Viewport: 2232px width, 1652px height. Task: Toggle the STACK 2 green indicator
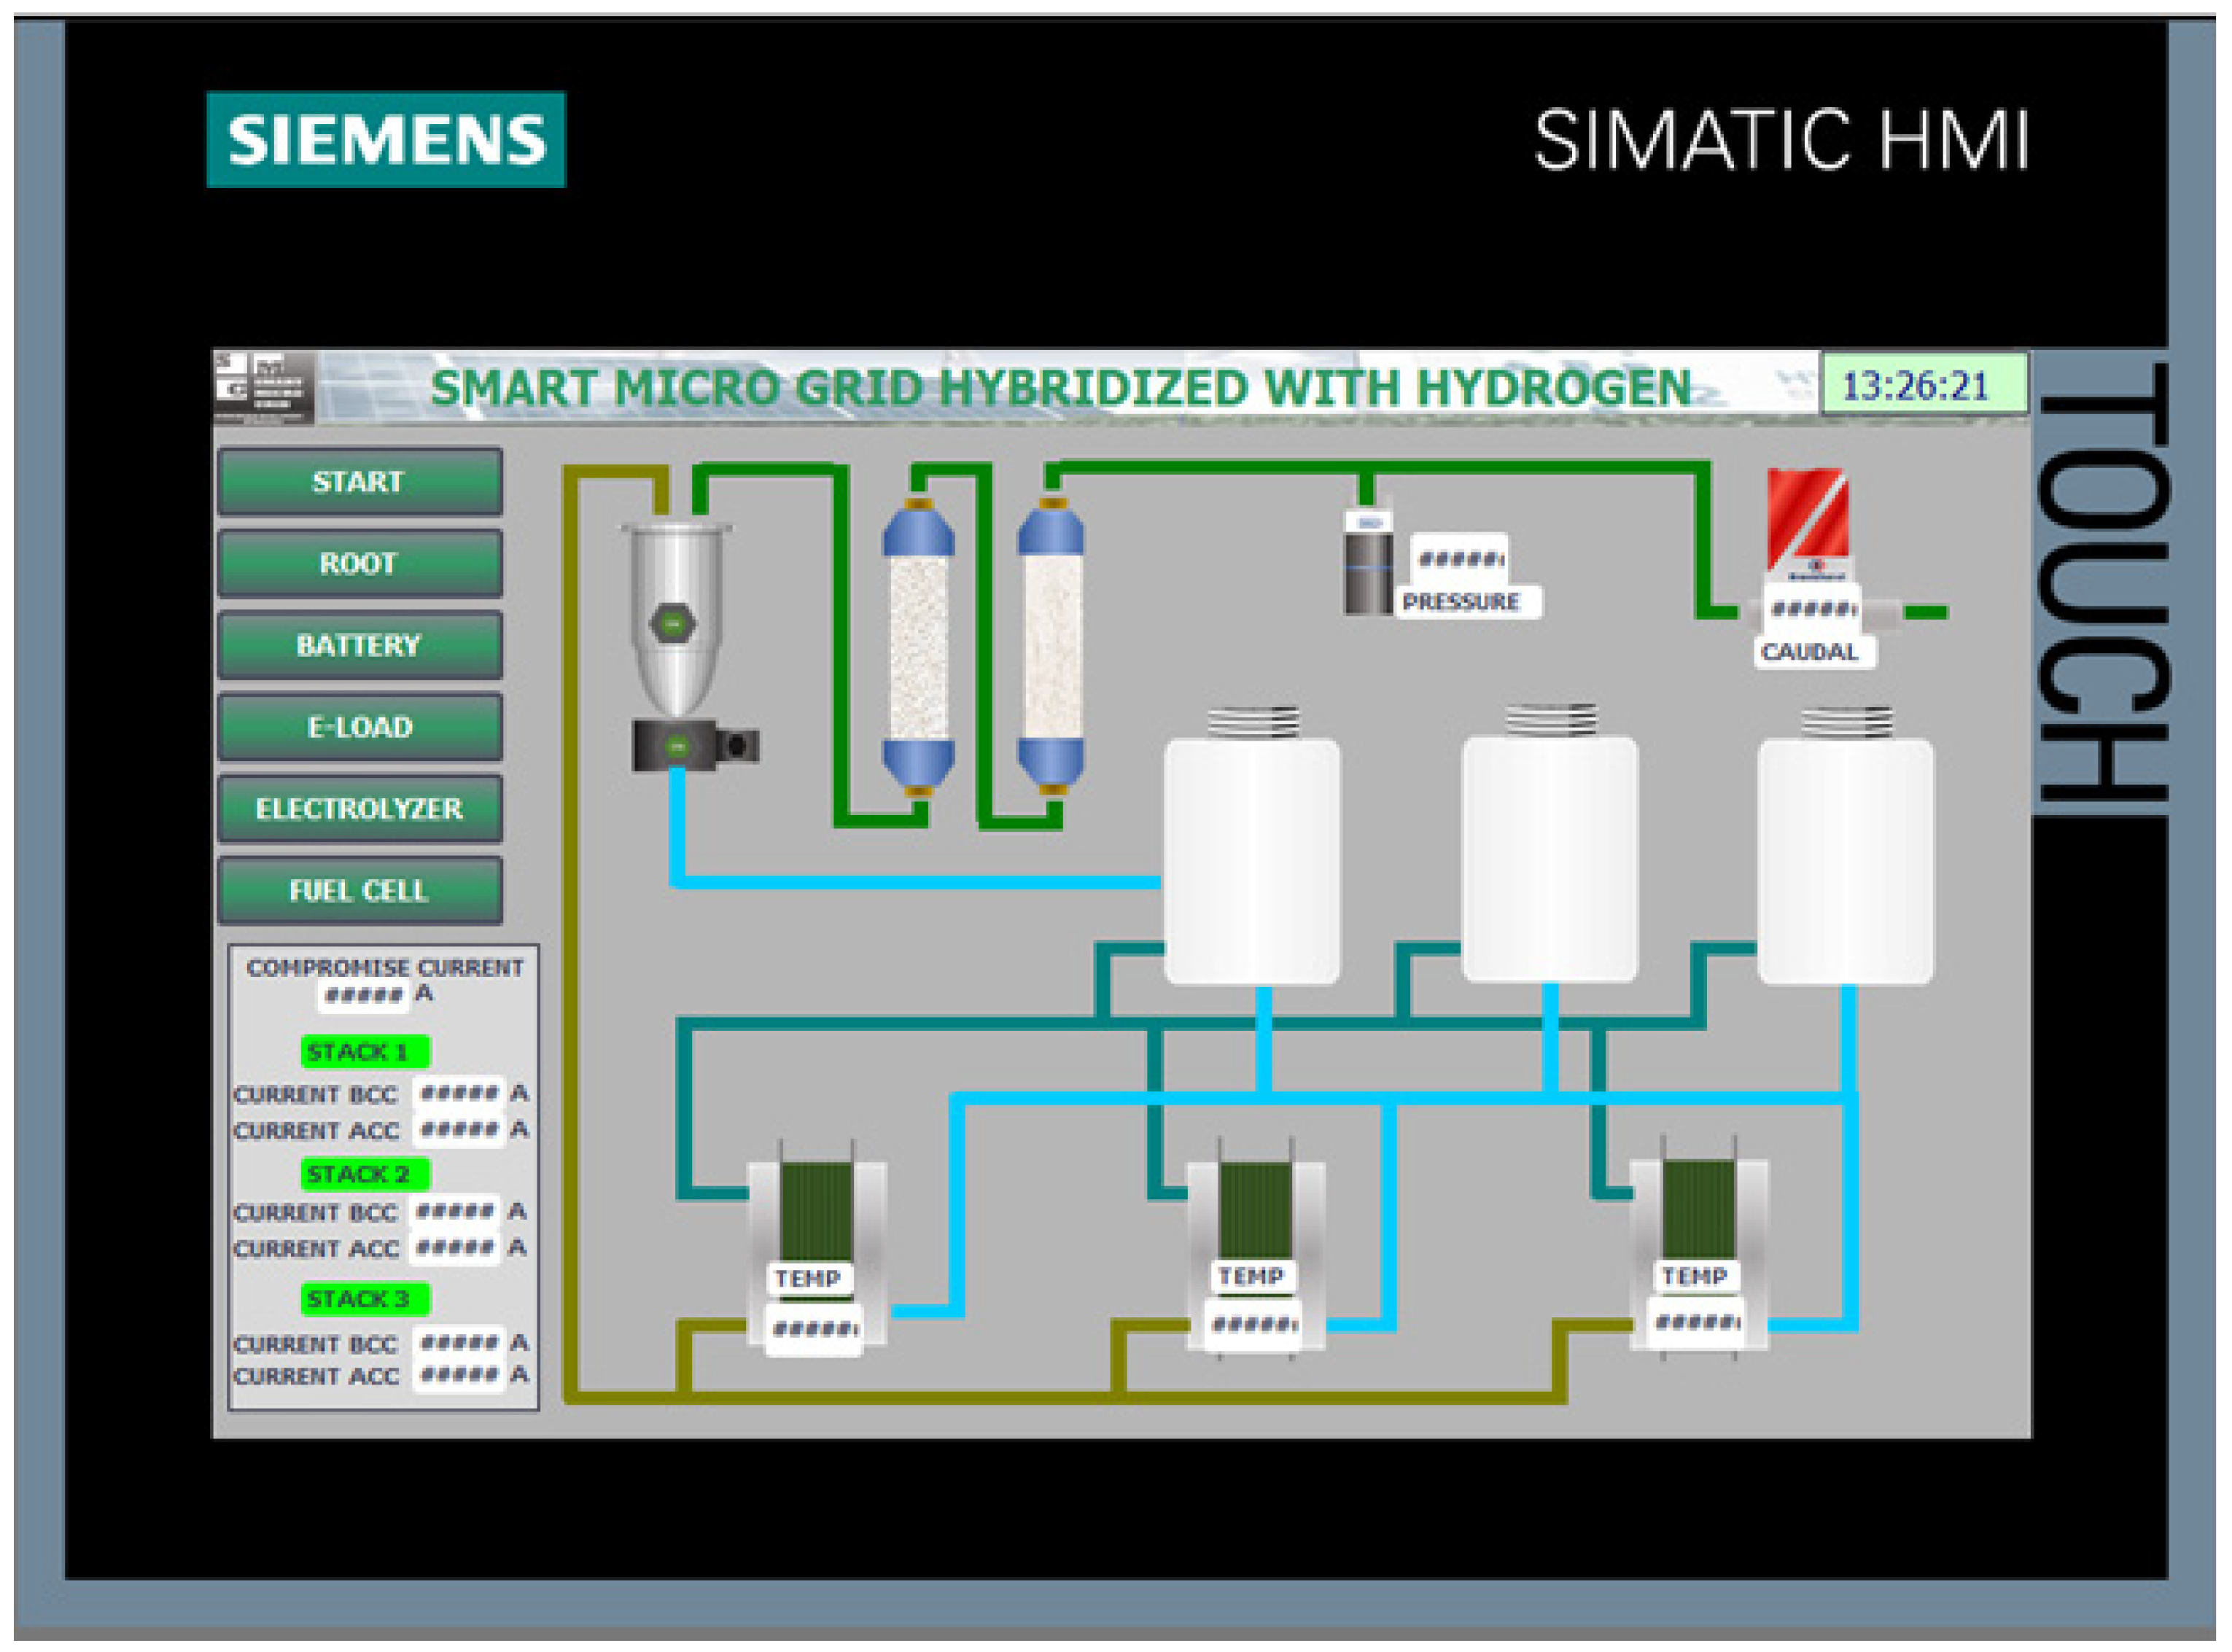tap(365, 1173)
